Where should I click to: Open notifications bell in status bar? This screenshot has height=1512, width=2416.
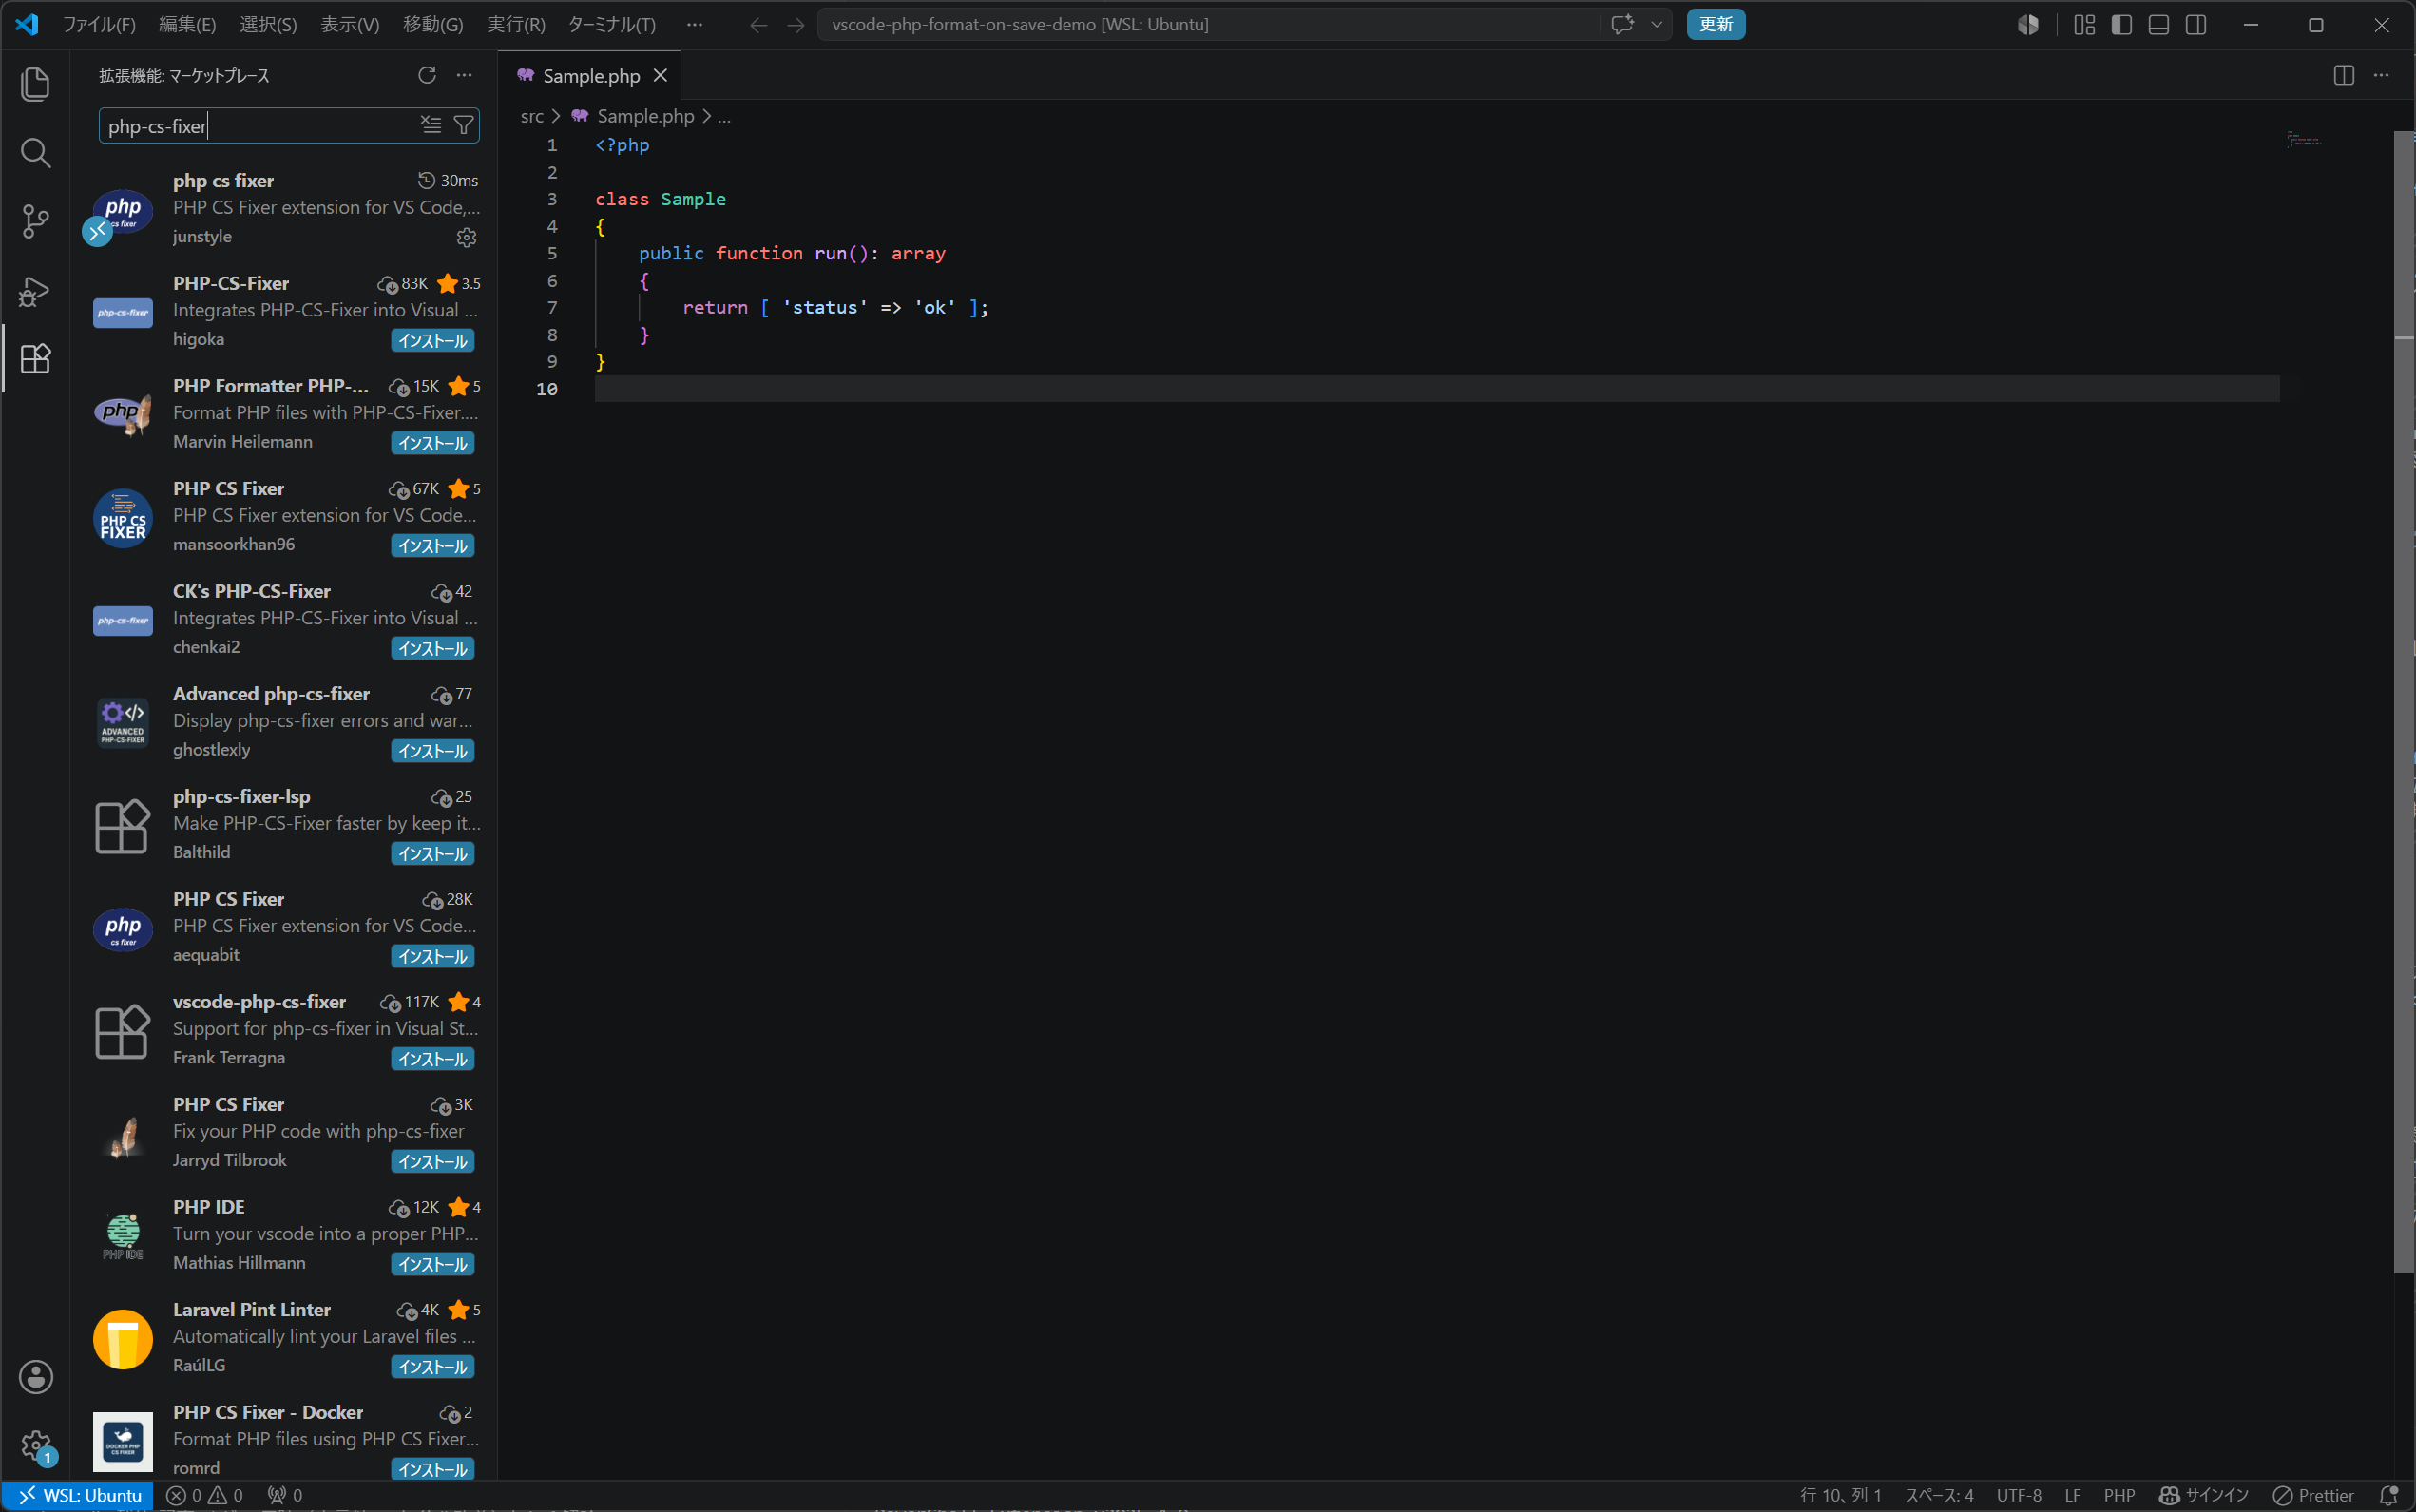pyautogui.click(x=2388, y=1496)
